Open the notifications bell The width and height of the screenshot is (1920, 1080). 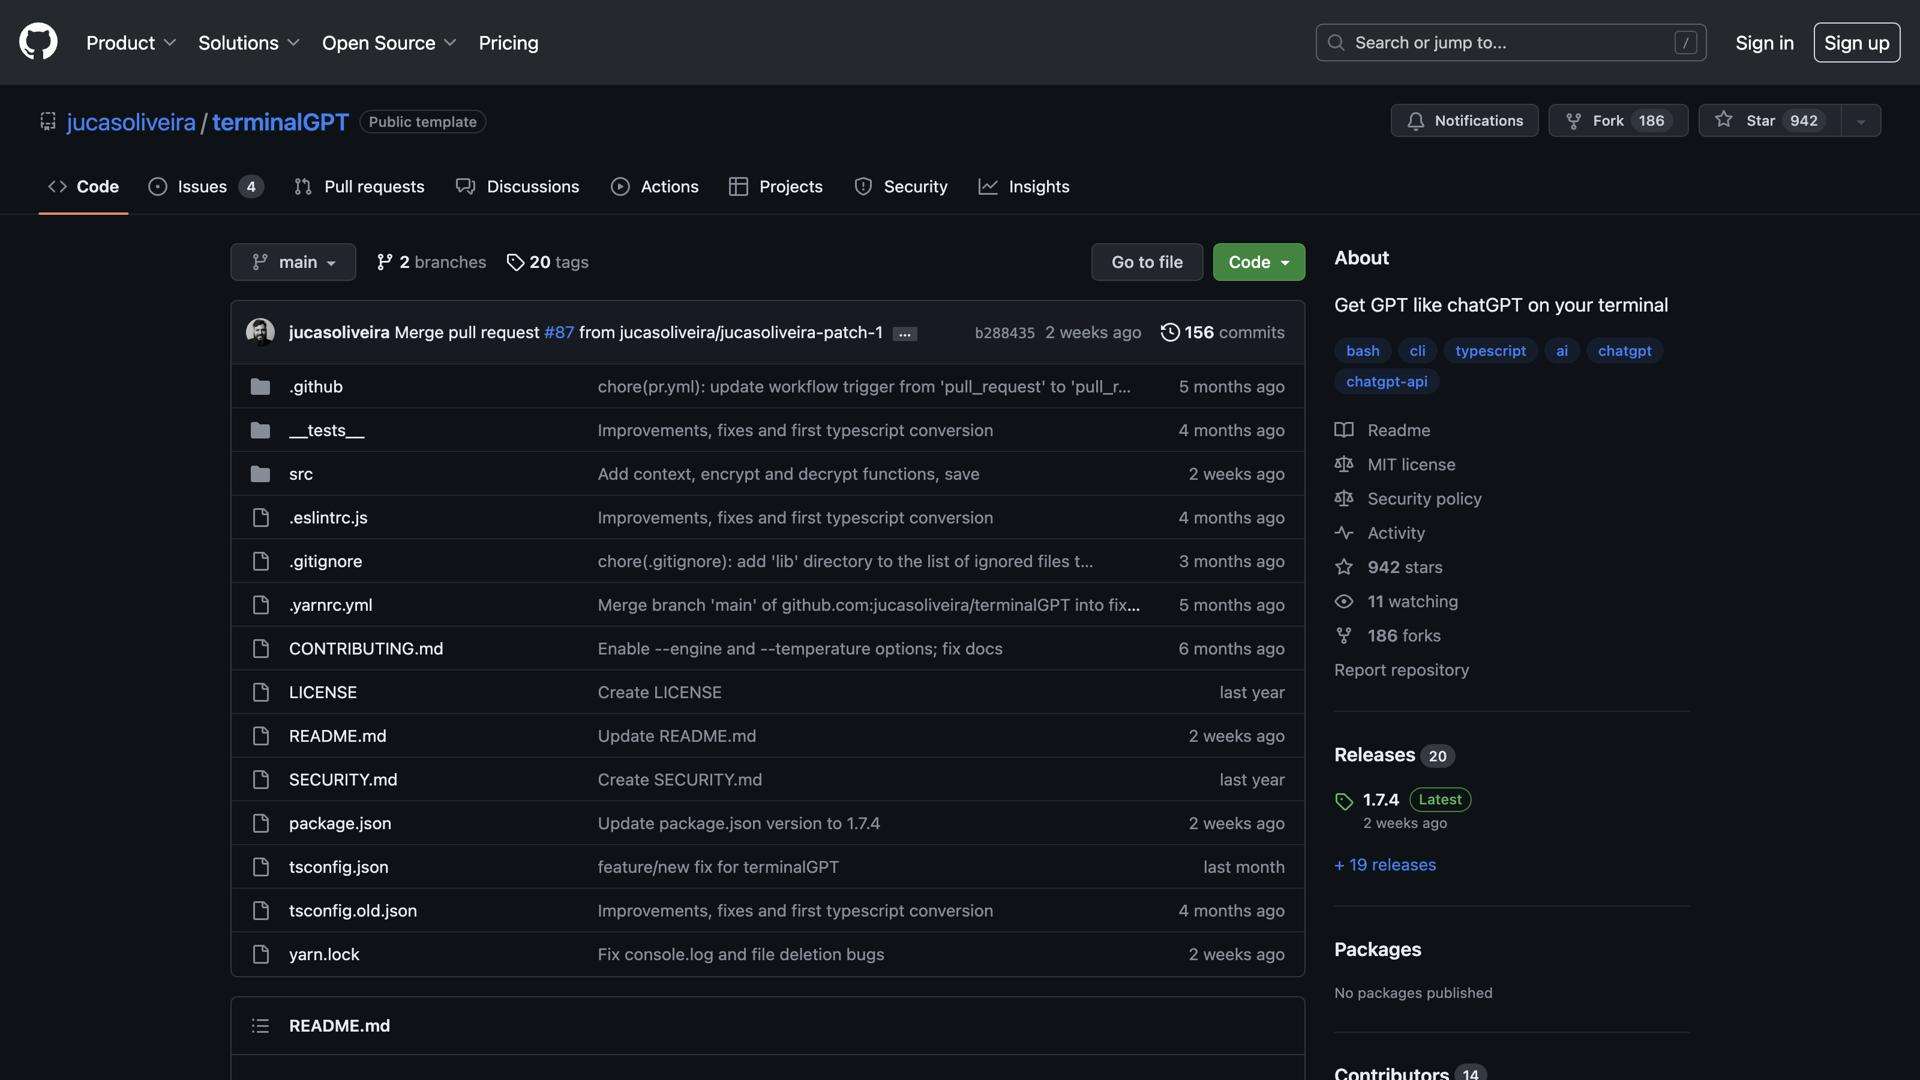[1416, 120]
